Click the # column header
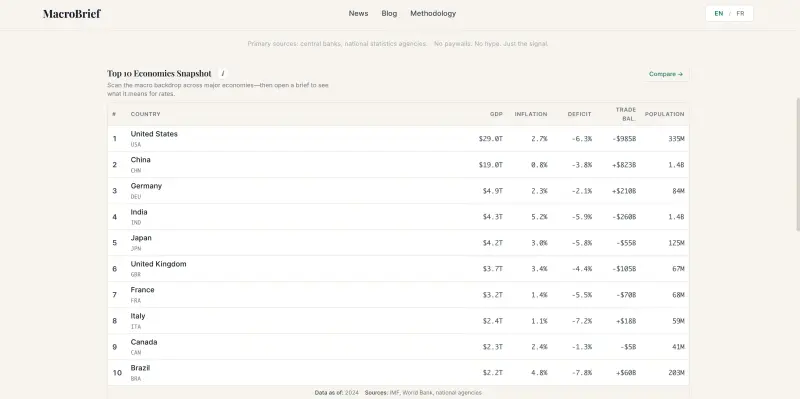Screen dimensions: 800x399 click(114, 114)
